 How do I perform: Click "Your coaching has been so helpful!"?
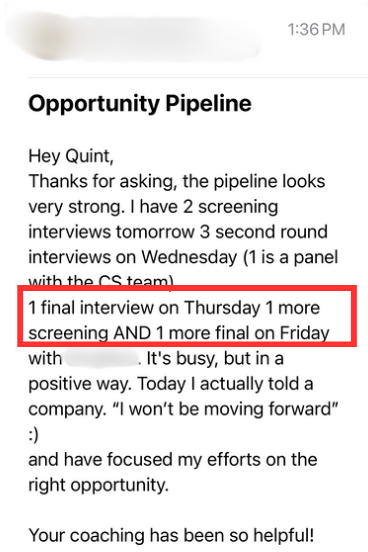[171, 536]
